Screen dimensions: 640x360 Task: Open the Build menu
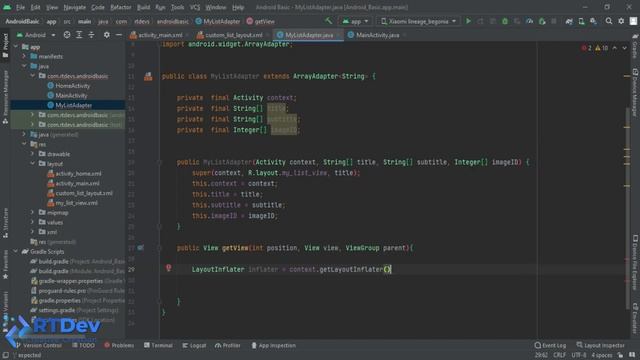pos(143,7)
